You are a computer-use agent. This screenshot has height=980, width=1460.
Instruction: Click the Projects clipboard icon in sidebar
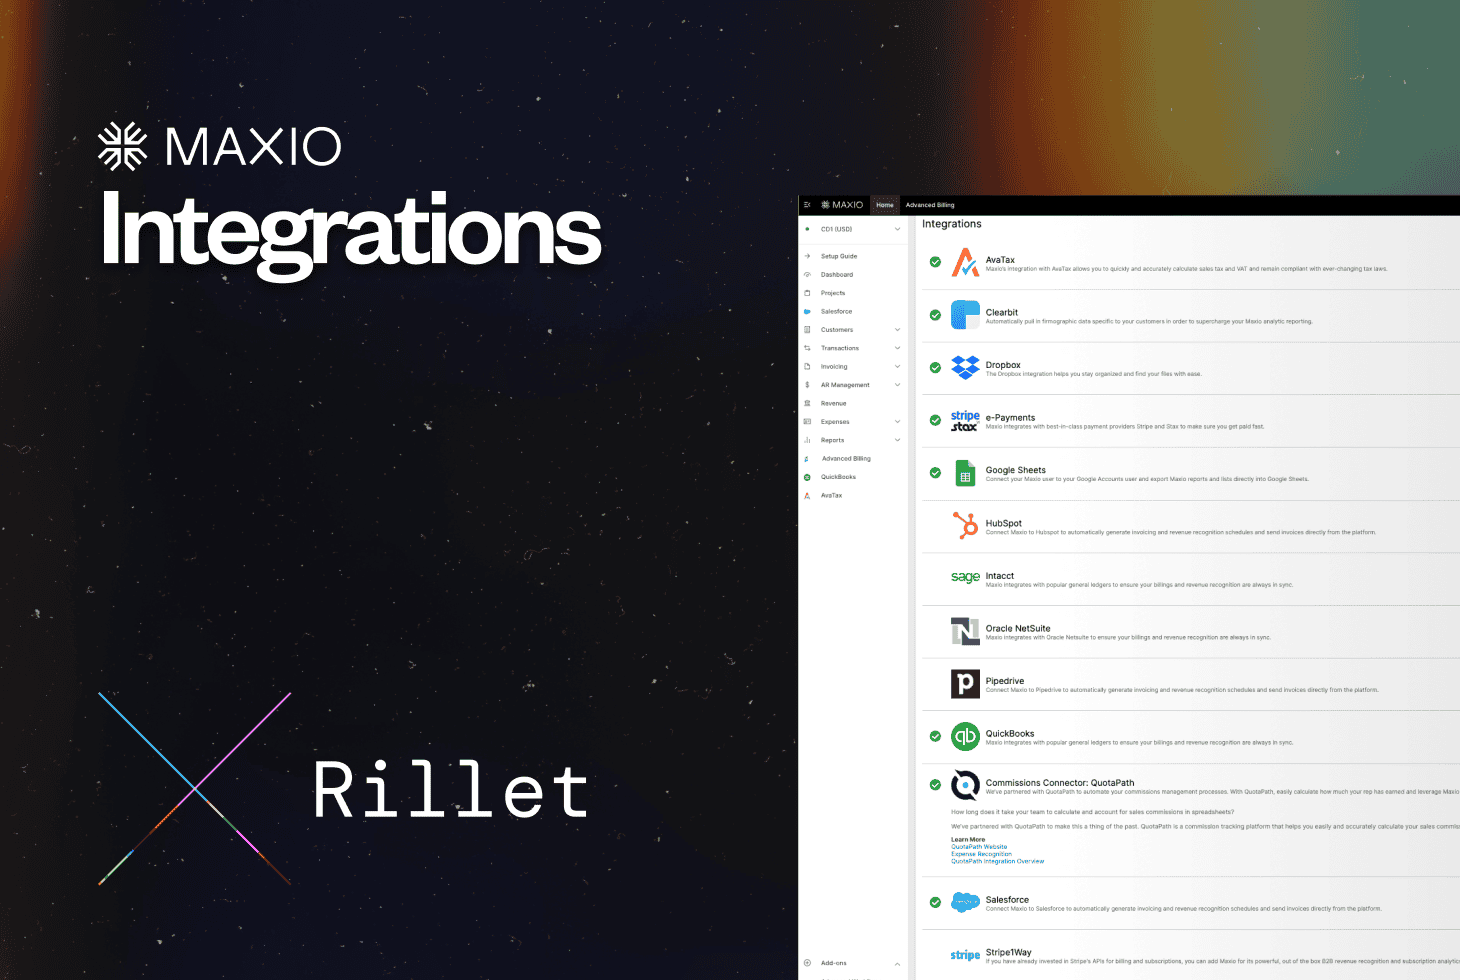pyautogui.click(x=807, y=293)
